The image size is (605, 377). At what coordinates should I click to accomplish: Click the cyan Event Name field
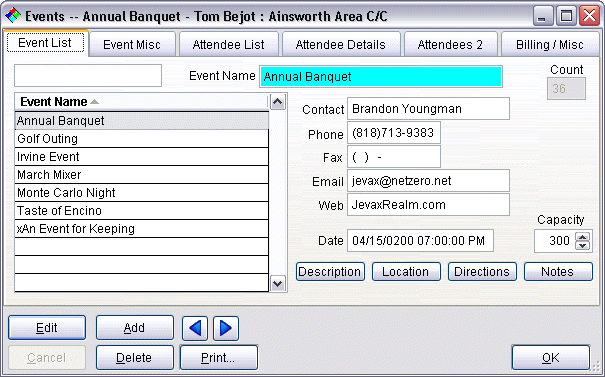381,76
